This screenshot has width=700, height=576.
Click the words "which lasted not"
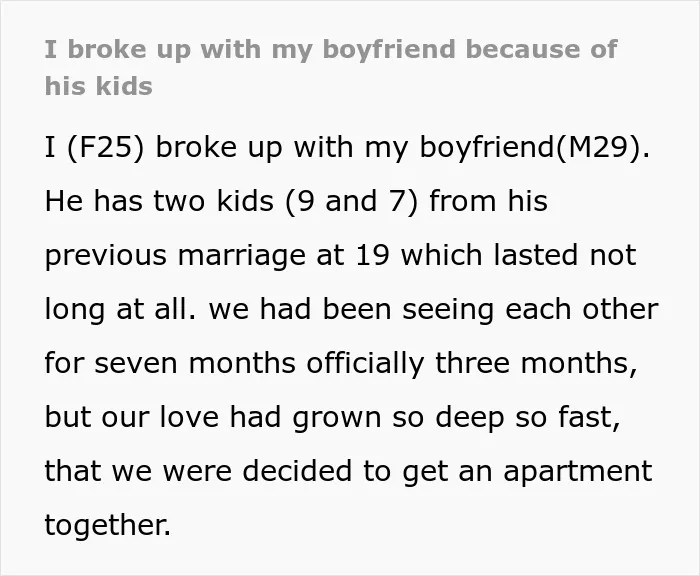[x=518, y=255]
